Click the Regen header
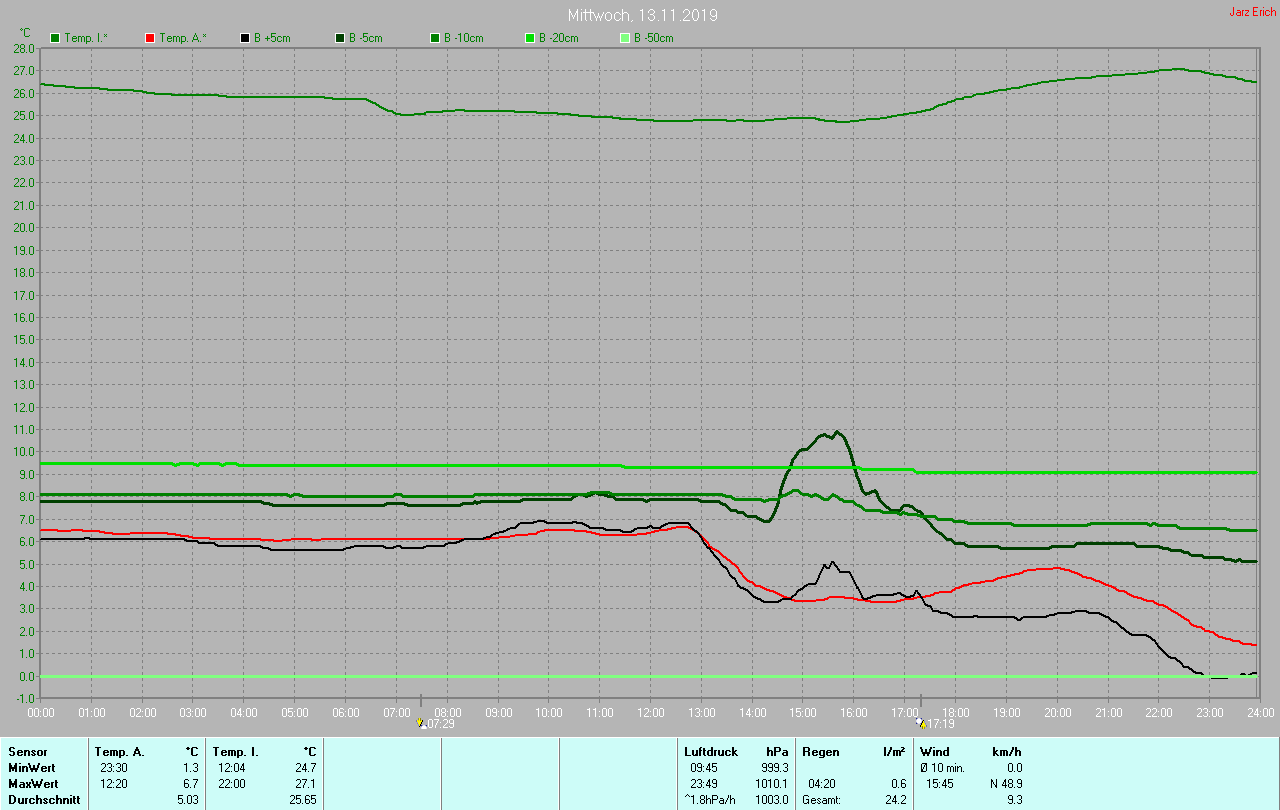 (x=820, y=751)
